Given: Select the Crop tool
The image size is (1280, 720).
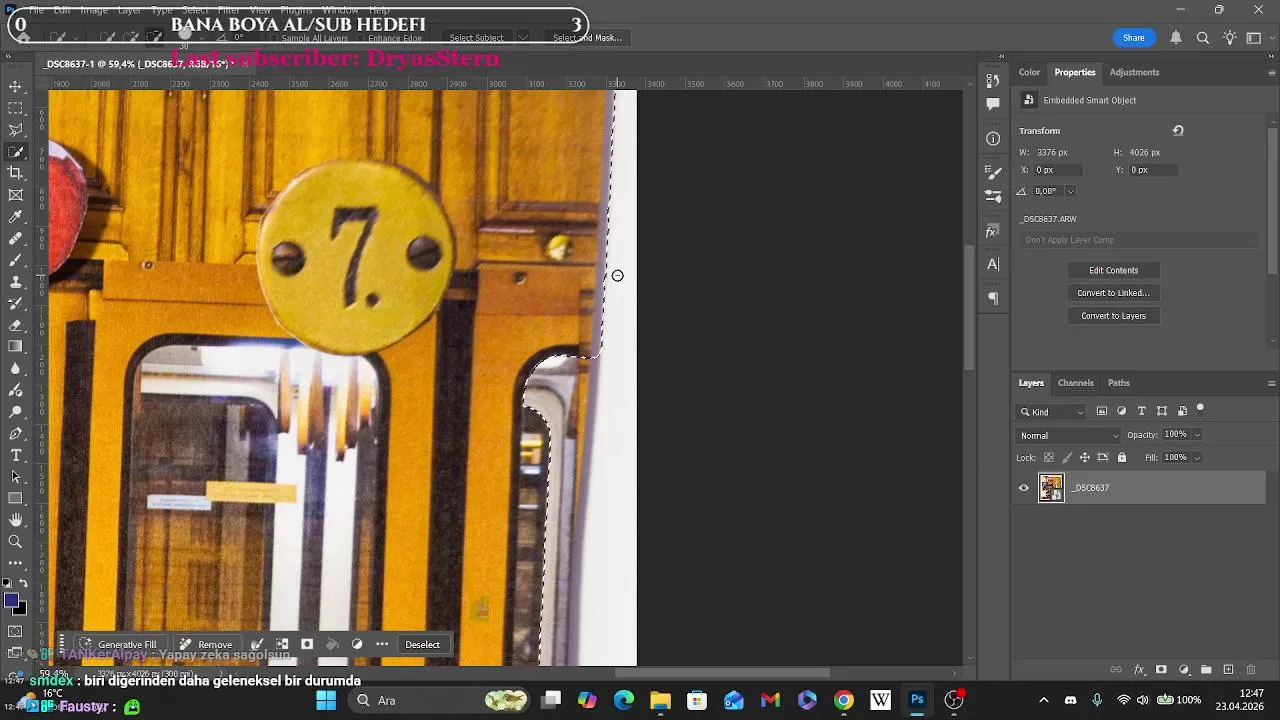Looking at the screenshot, I should (x=16, y=174).
